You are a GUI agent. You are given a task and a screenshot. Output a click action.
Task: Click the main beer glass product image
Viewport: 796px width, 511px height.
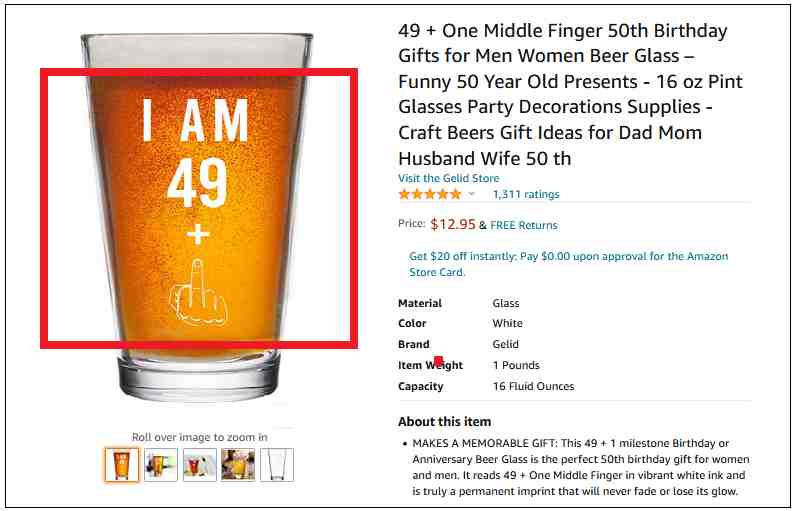[x=198, y=217]
